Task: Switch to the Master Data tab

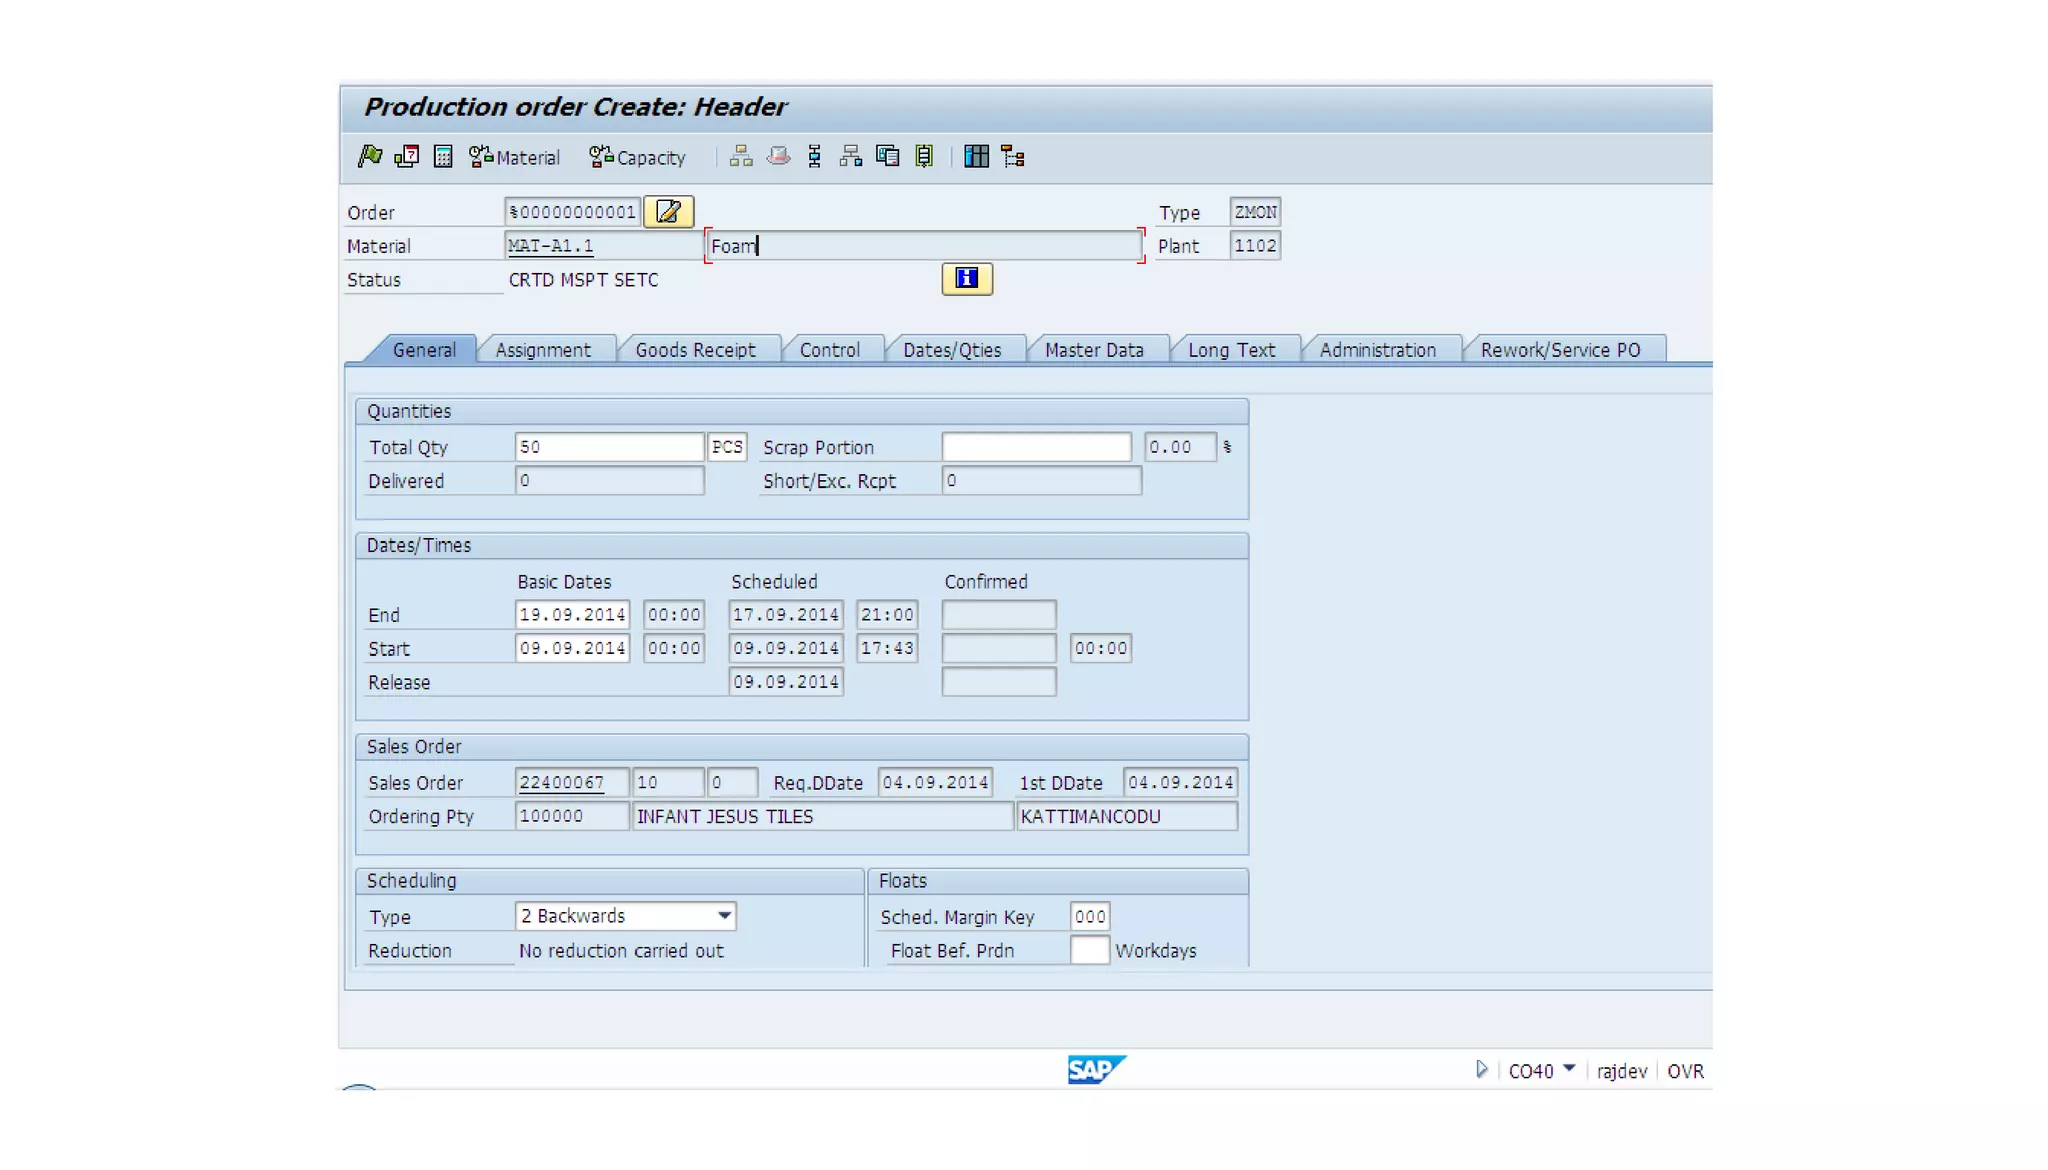Action: (x=1093, y=350)
